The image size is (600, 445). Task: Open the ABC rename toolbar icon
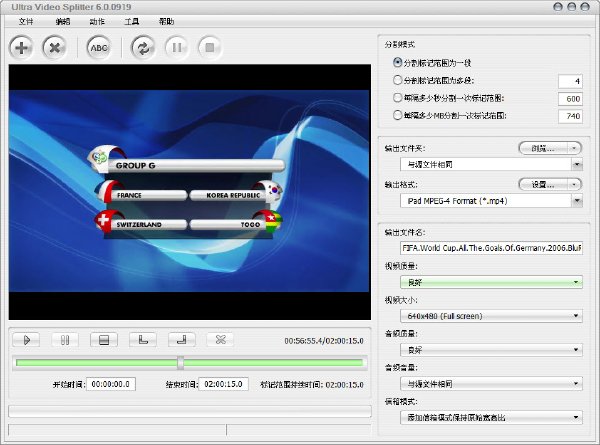click(x=99, y=48)
